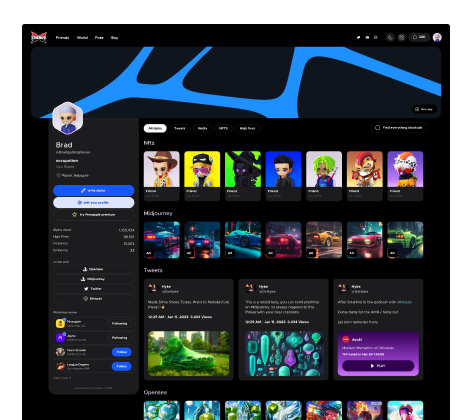
Task: Open the cowboy hat NFT card
Action: (162, 176)
